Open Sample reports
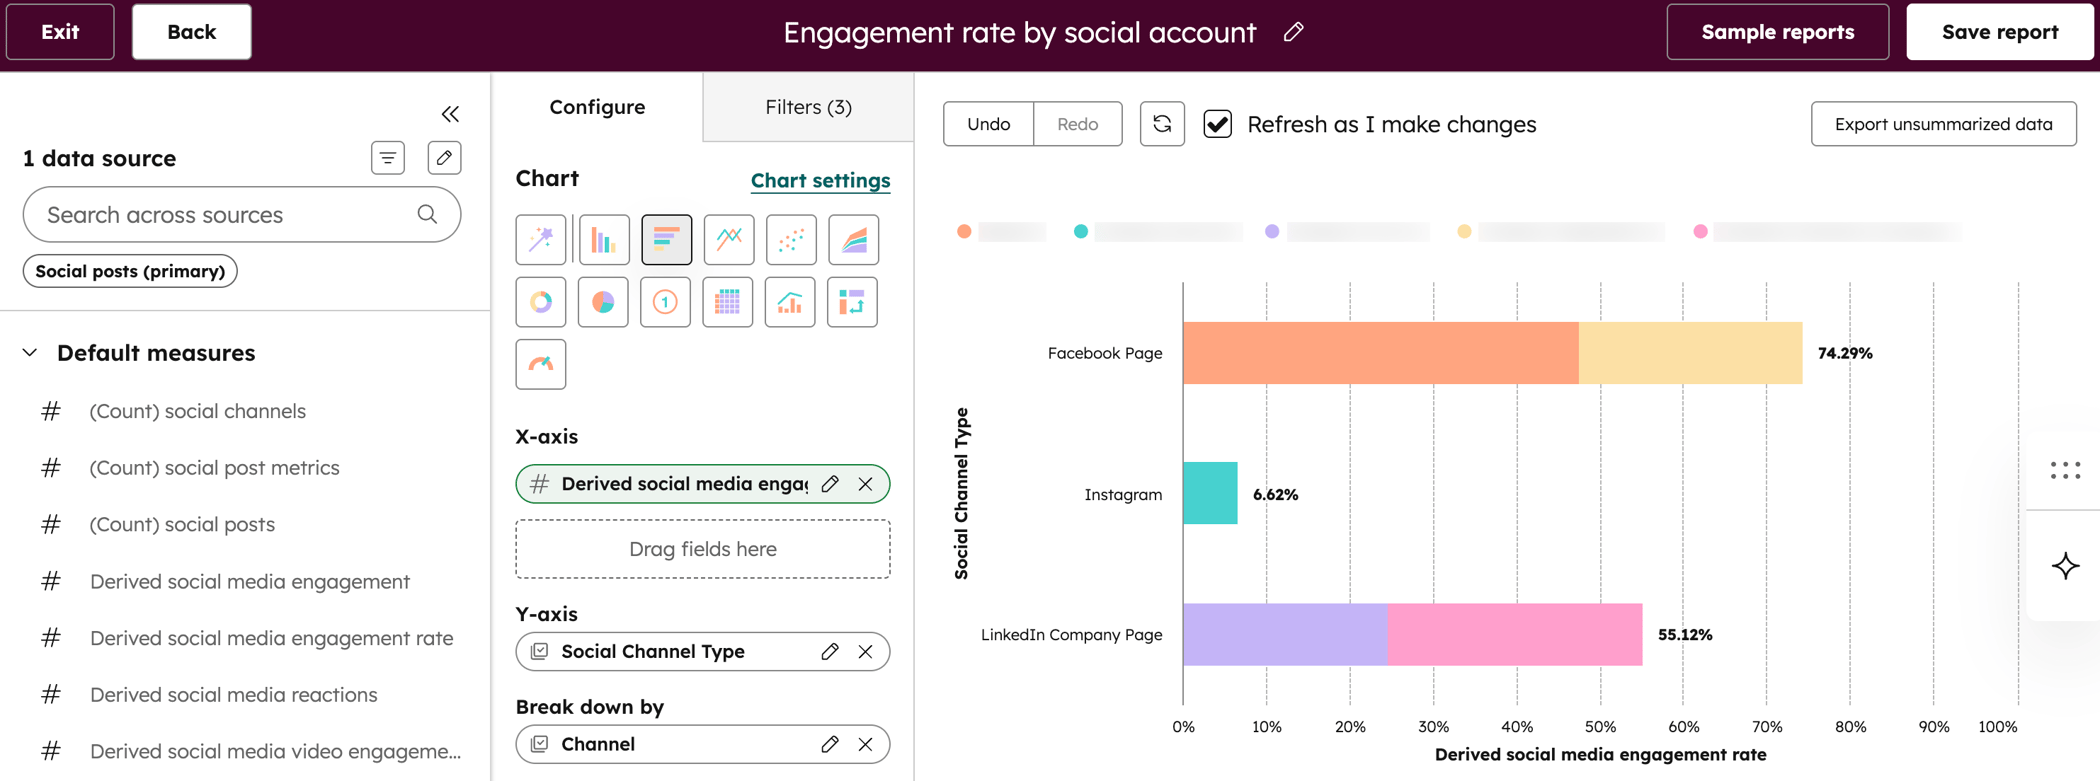 click(1778, 32)
